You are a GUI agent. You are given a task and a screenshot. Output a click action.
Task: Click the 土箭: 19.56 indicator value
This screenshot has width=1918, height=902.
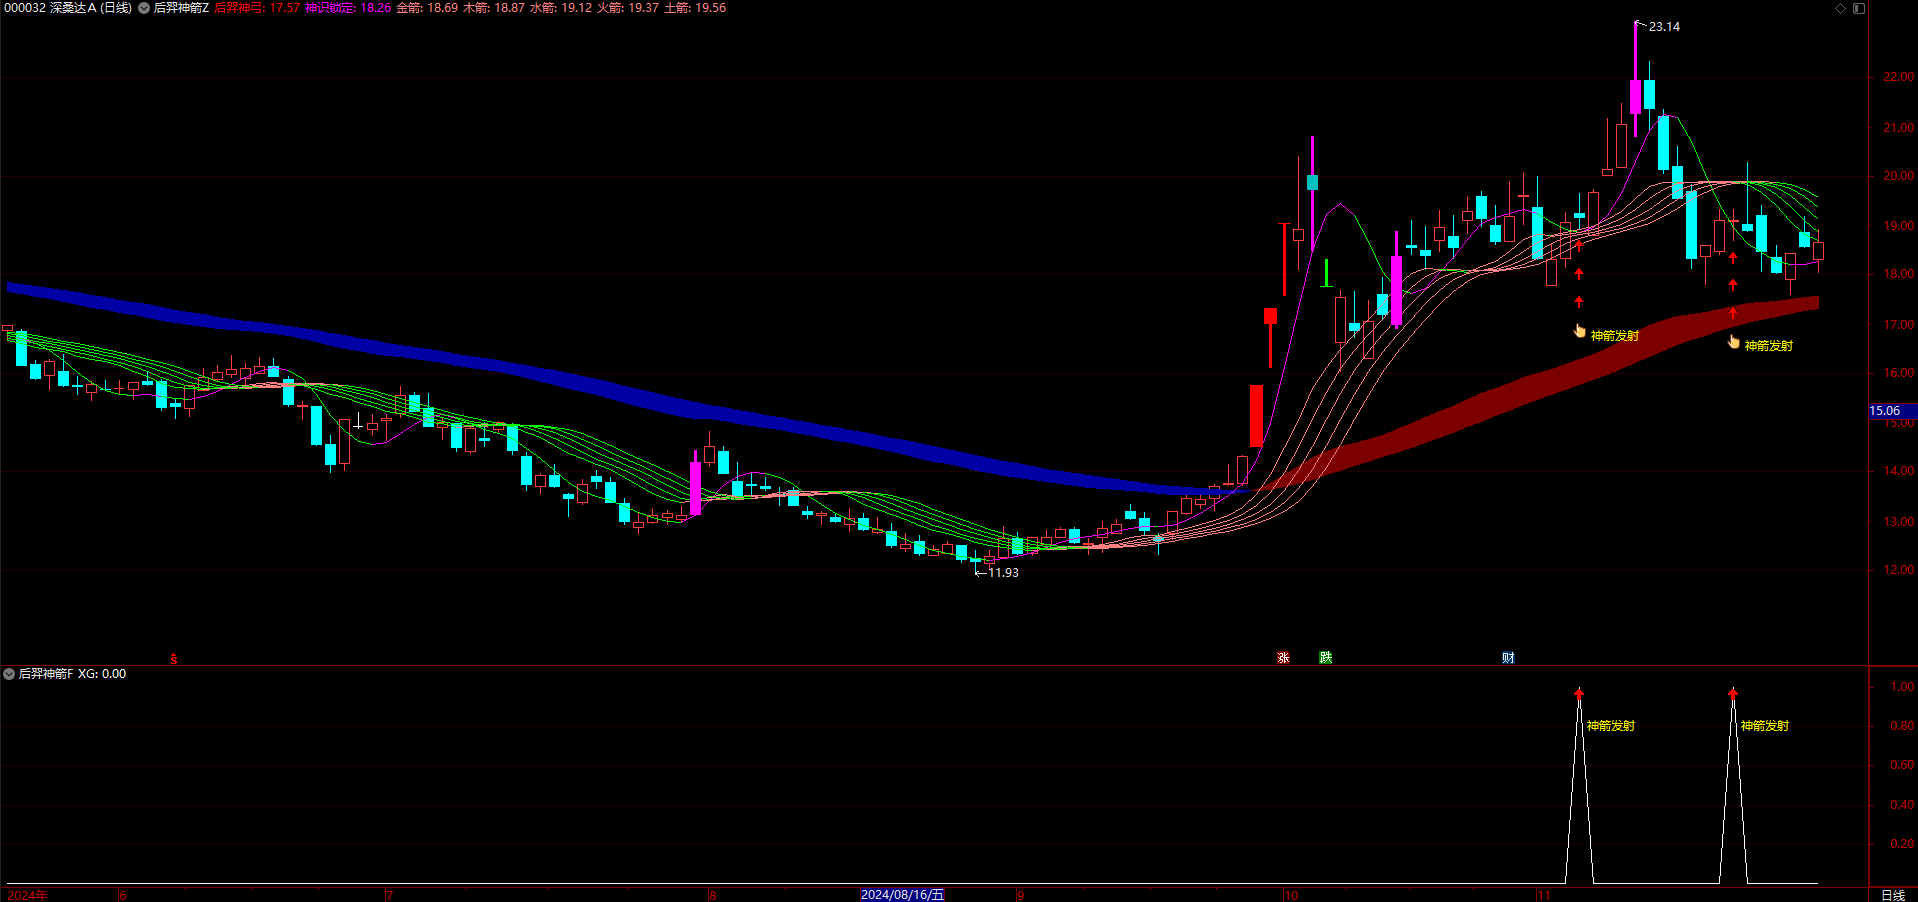coord(695,8)
